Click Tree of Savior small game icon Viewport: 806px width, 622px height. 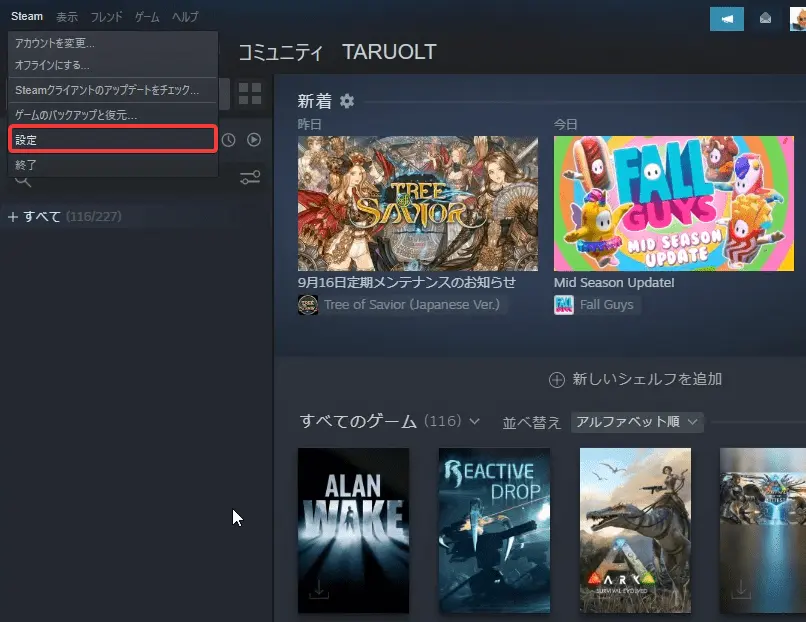(x=308, y=305)
